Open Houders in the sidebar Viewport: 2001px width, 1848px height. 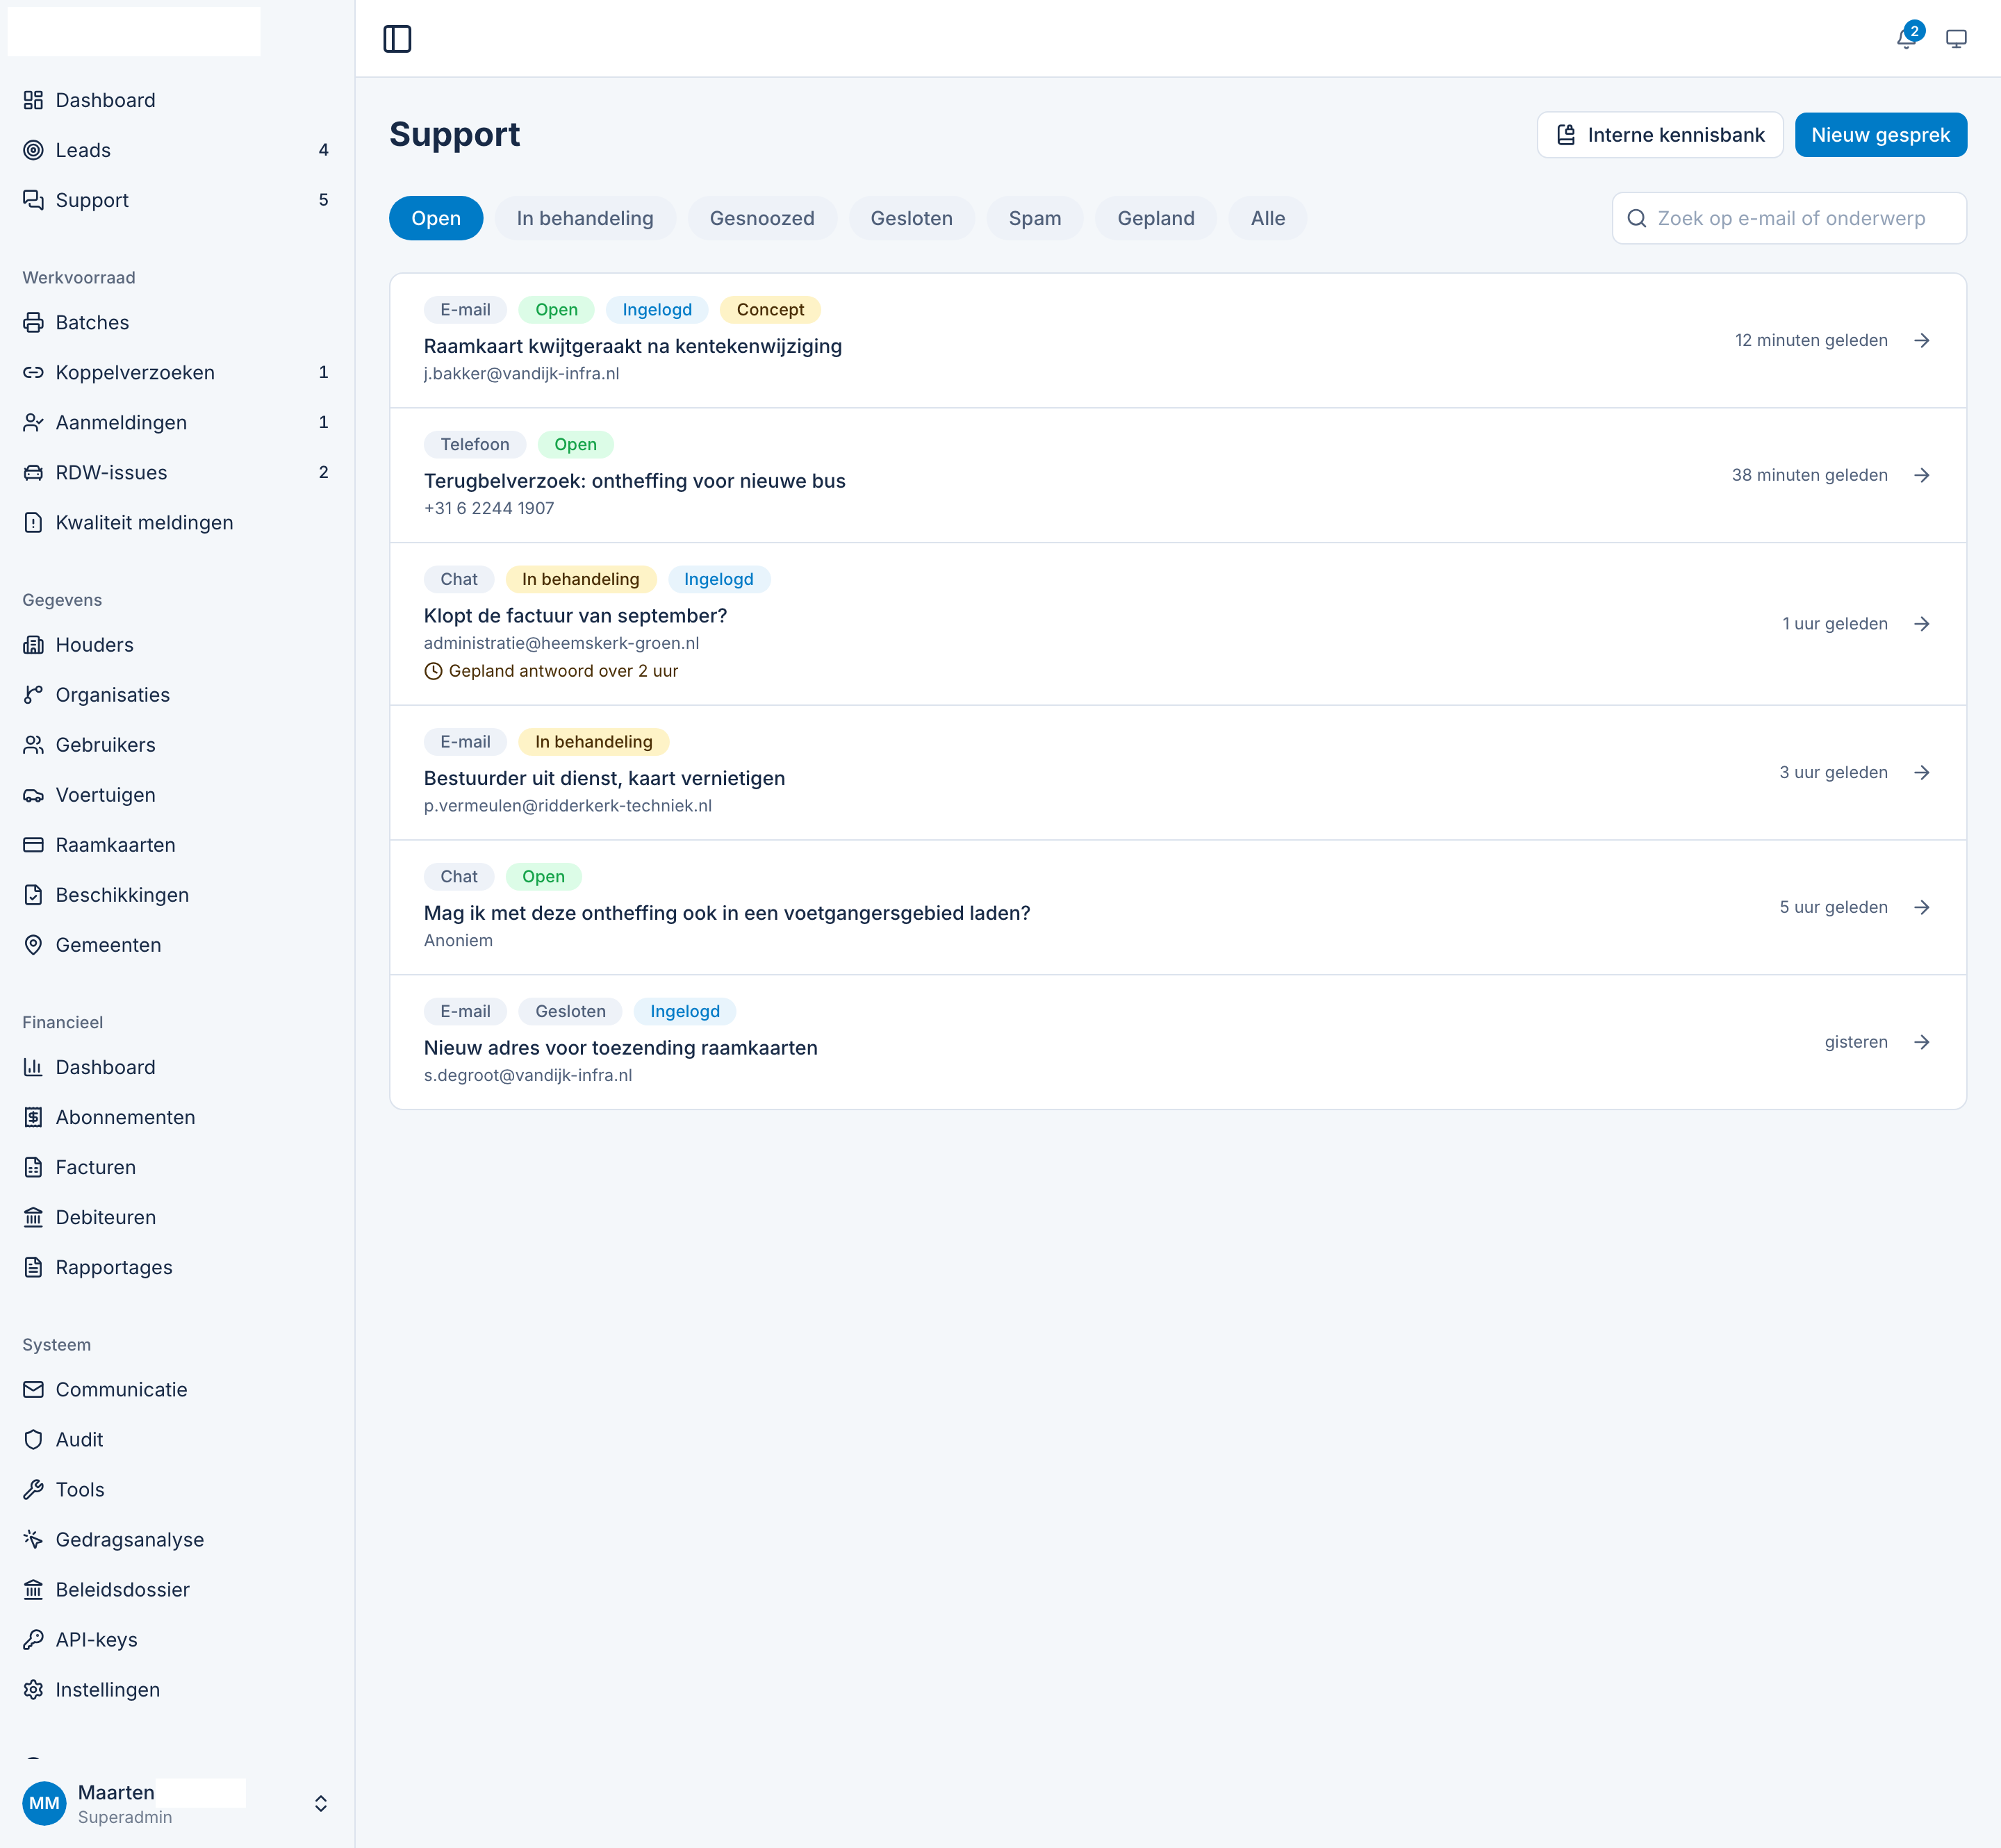click(177, 645)
